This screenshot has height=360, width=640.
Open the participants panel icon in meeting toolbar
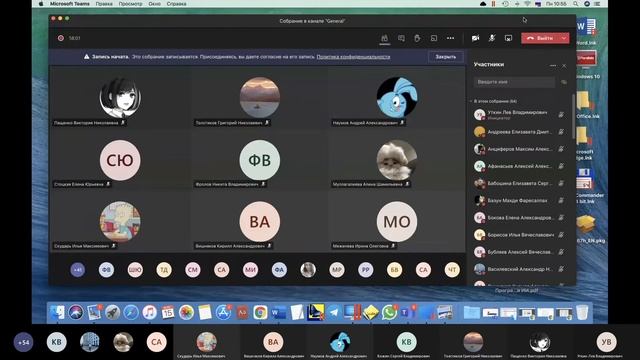[384, 38]
